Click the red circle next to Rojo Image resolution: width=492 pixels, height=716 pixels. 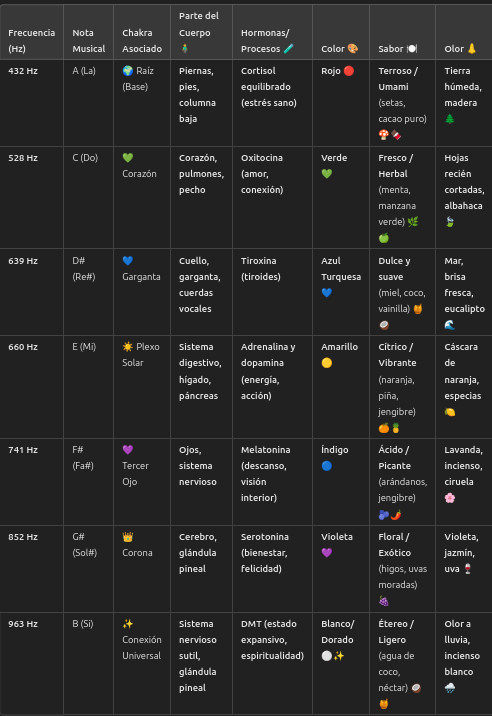click(x=349, y=71)
